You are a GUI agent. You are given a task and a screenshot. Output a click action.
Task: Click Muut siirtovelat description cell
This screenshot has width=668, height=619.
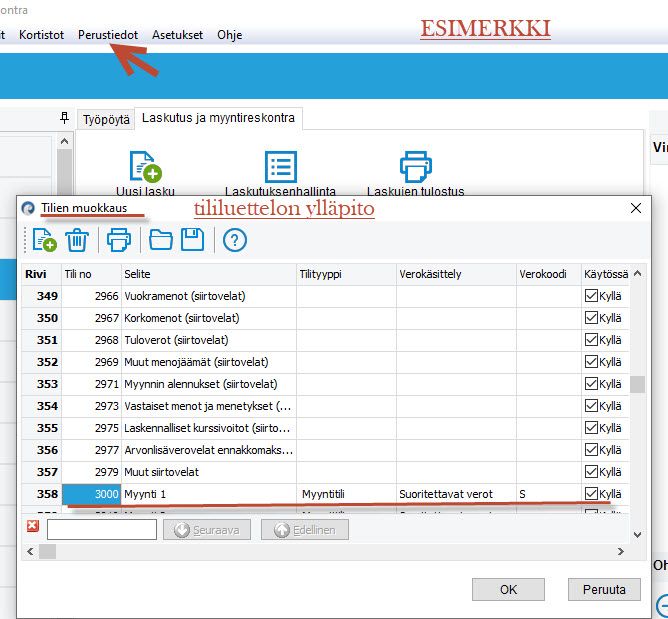[x=209, y=472]
